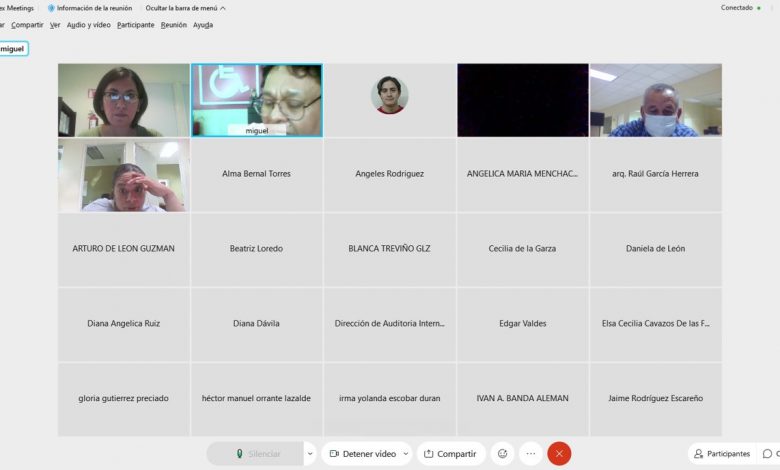Open the Participante menu
This screenshot has width=780, height=470.
135,25
